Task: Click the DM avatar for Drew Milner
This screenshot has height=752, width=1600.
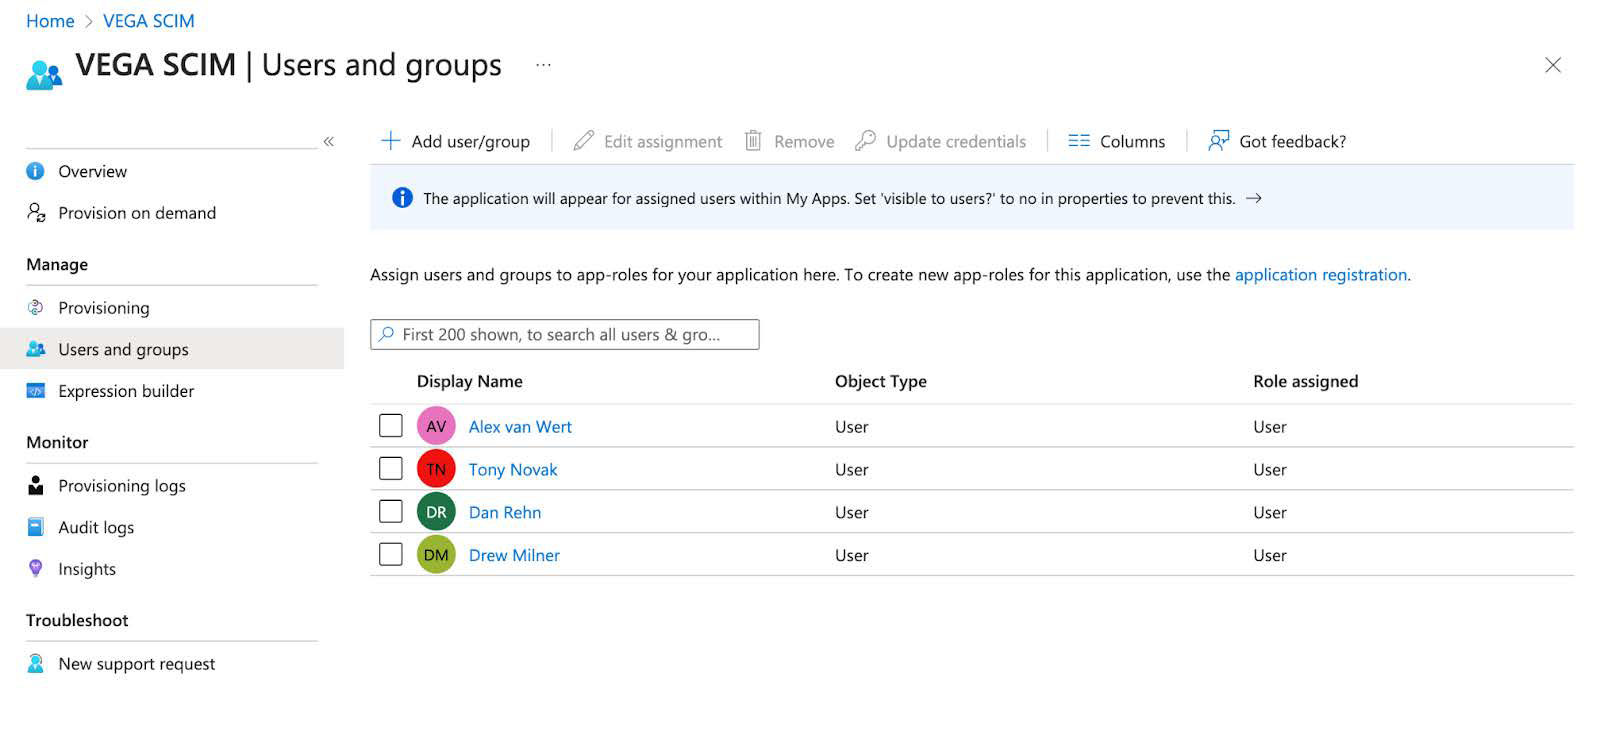Action: [x=436, y=555]
